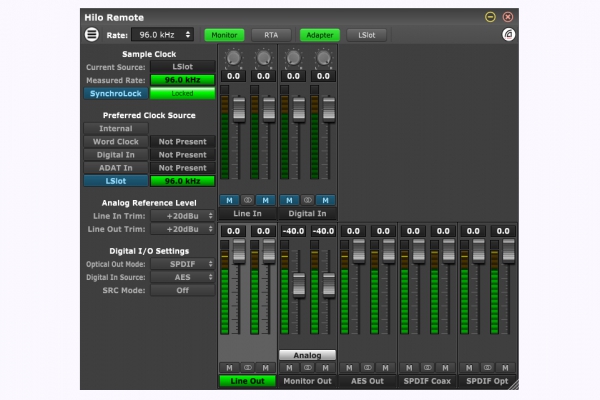Image resolution: width=600 pixels, height=400 pixels.
Task: Click the Digital In stereo link icon
Action: pos(308,199)
